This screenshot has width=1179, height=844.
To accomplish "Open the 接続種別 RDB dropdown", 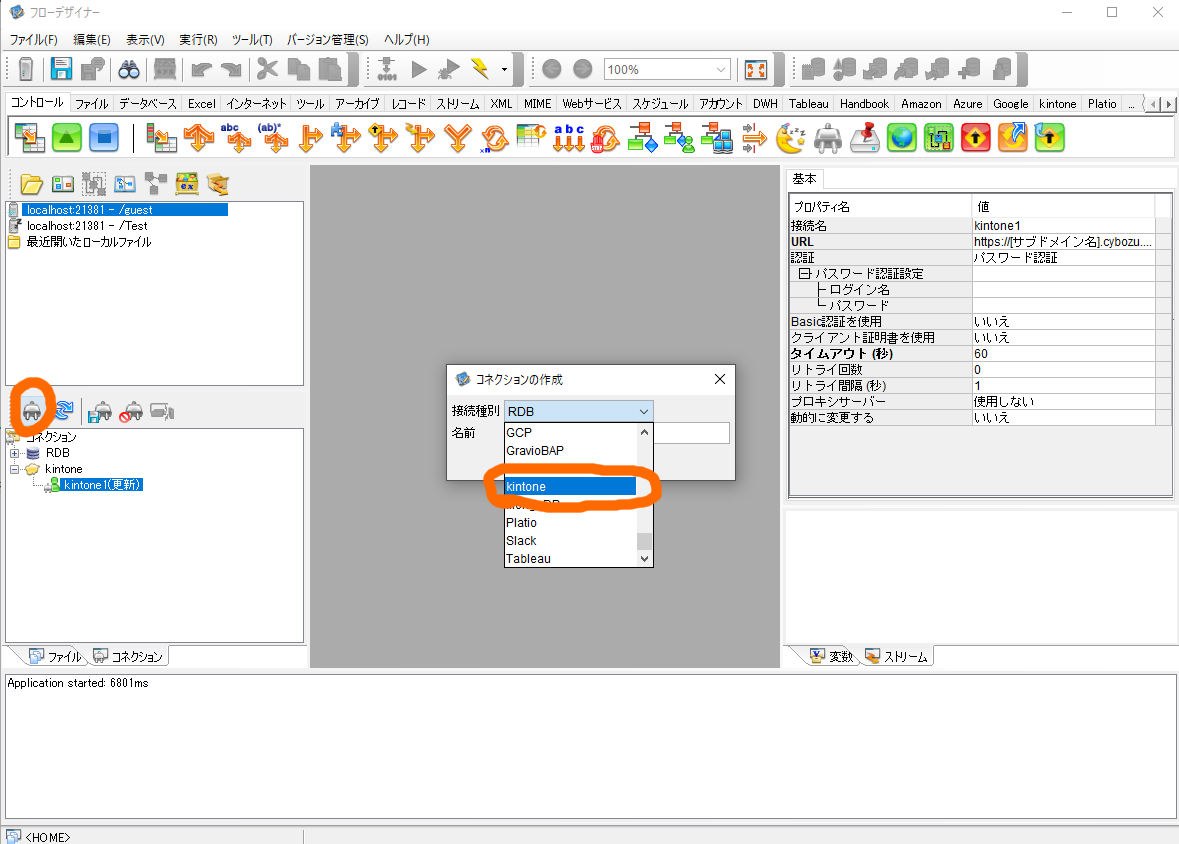I will point(577,411).
